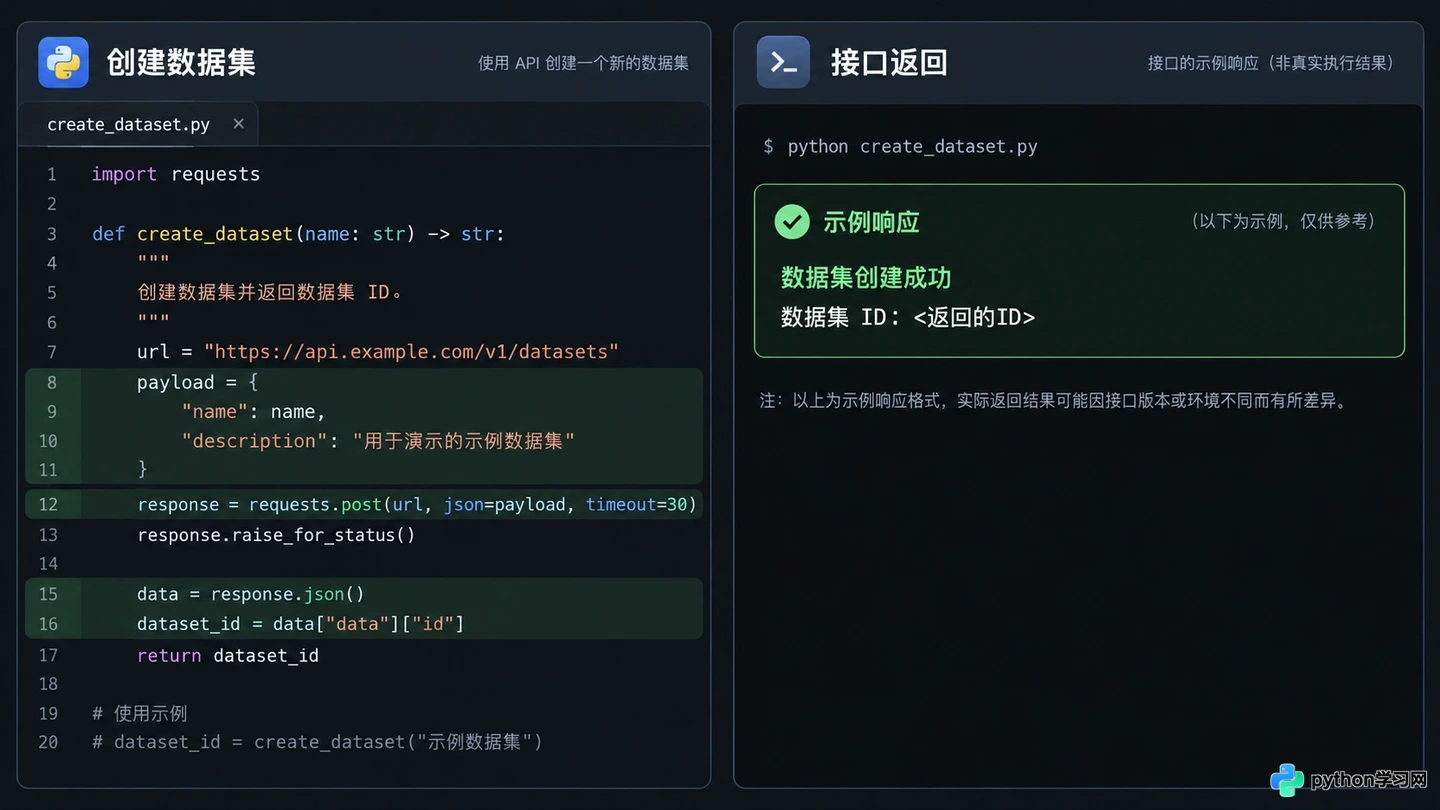This screenshot has width=1440, height=810.
Task: Click the terminal prompt icon beside 接口返回
Action: point(783,62)
